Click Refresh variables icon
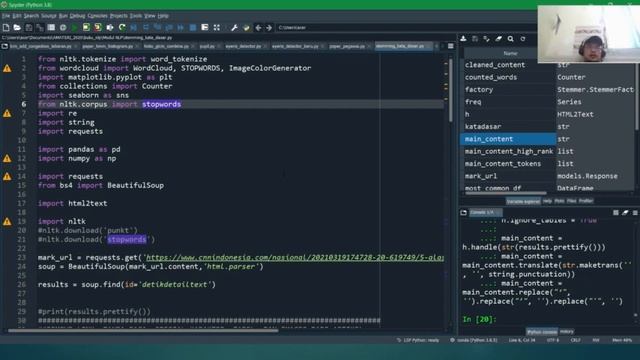 523,39
